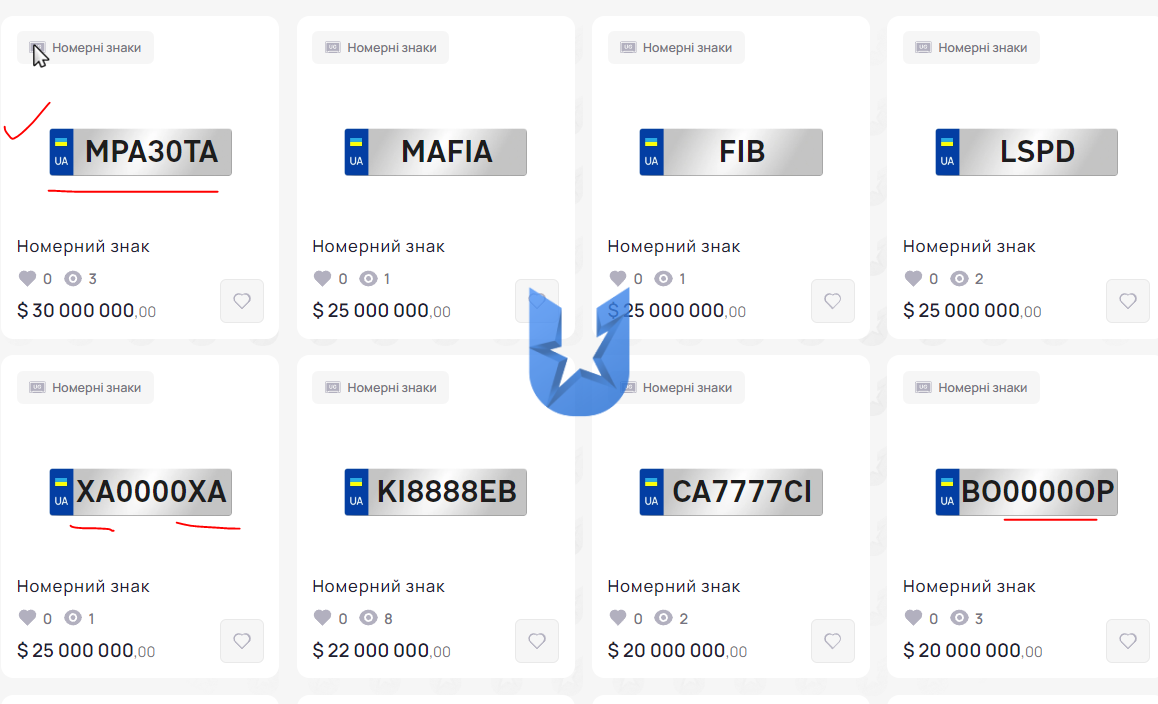The width and height of the screenshot is (1158, 704).
Task: Favorite the CA7777CI plate listing
Action: pyautogui.click(x=832, y=640)
